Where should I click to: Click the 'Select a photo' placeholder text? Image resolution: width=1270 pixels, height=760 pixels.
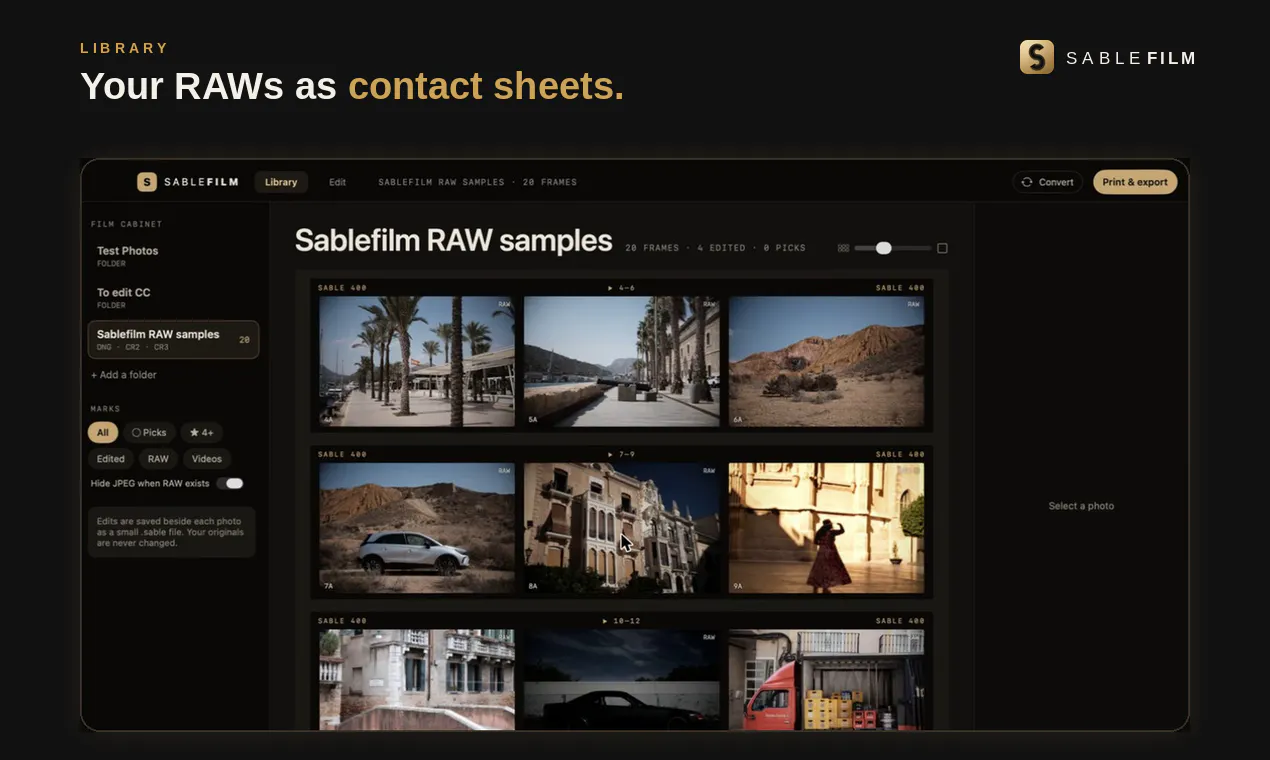(x=1081, y=506)
